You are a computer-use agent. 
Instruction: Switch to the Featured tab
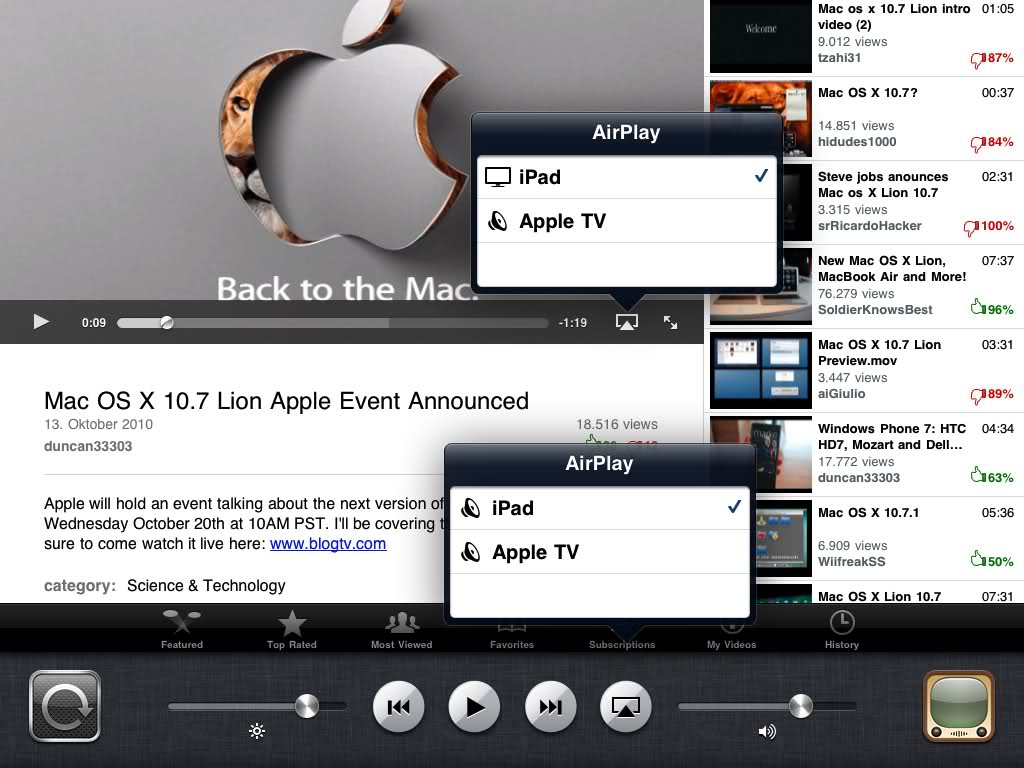click(182, 630)
